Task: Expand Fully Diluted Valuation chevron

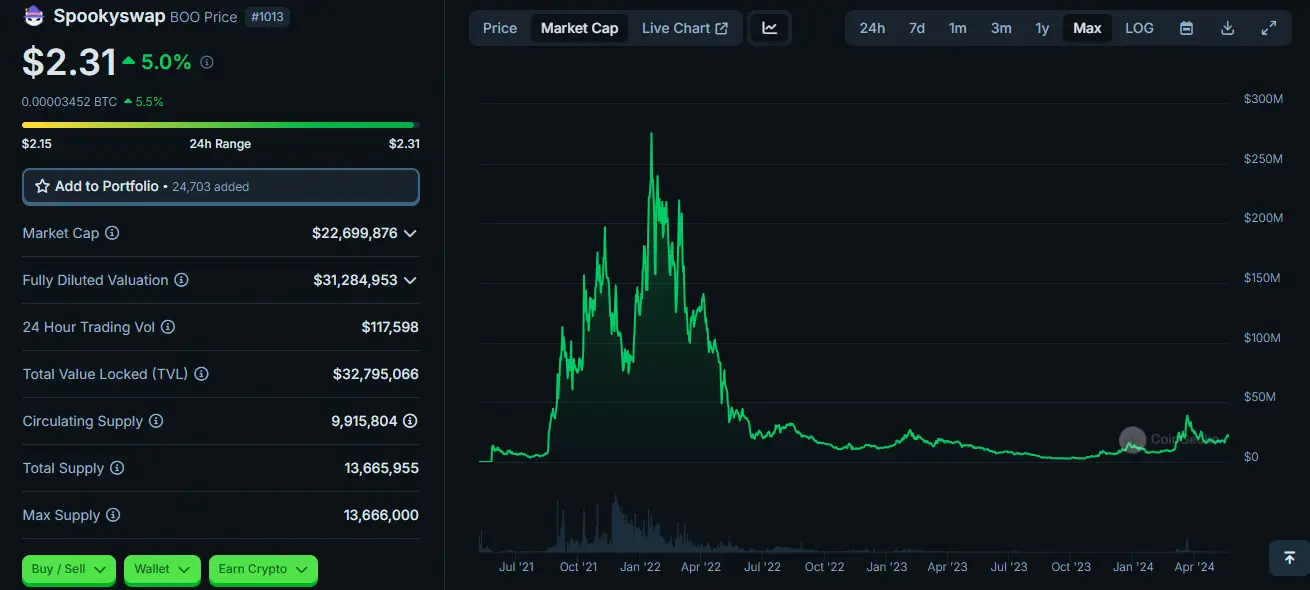Action: click(x=409, y=280)
